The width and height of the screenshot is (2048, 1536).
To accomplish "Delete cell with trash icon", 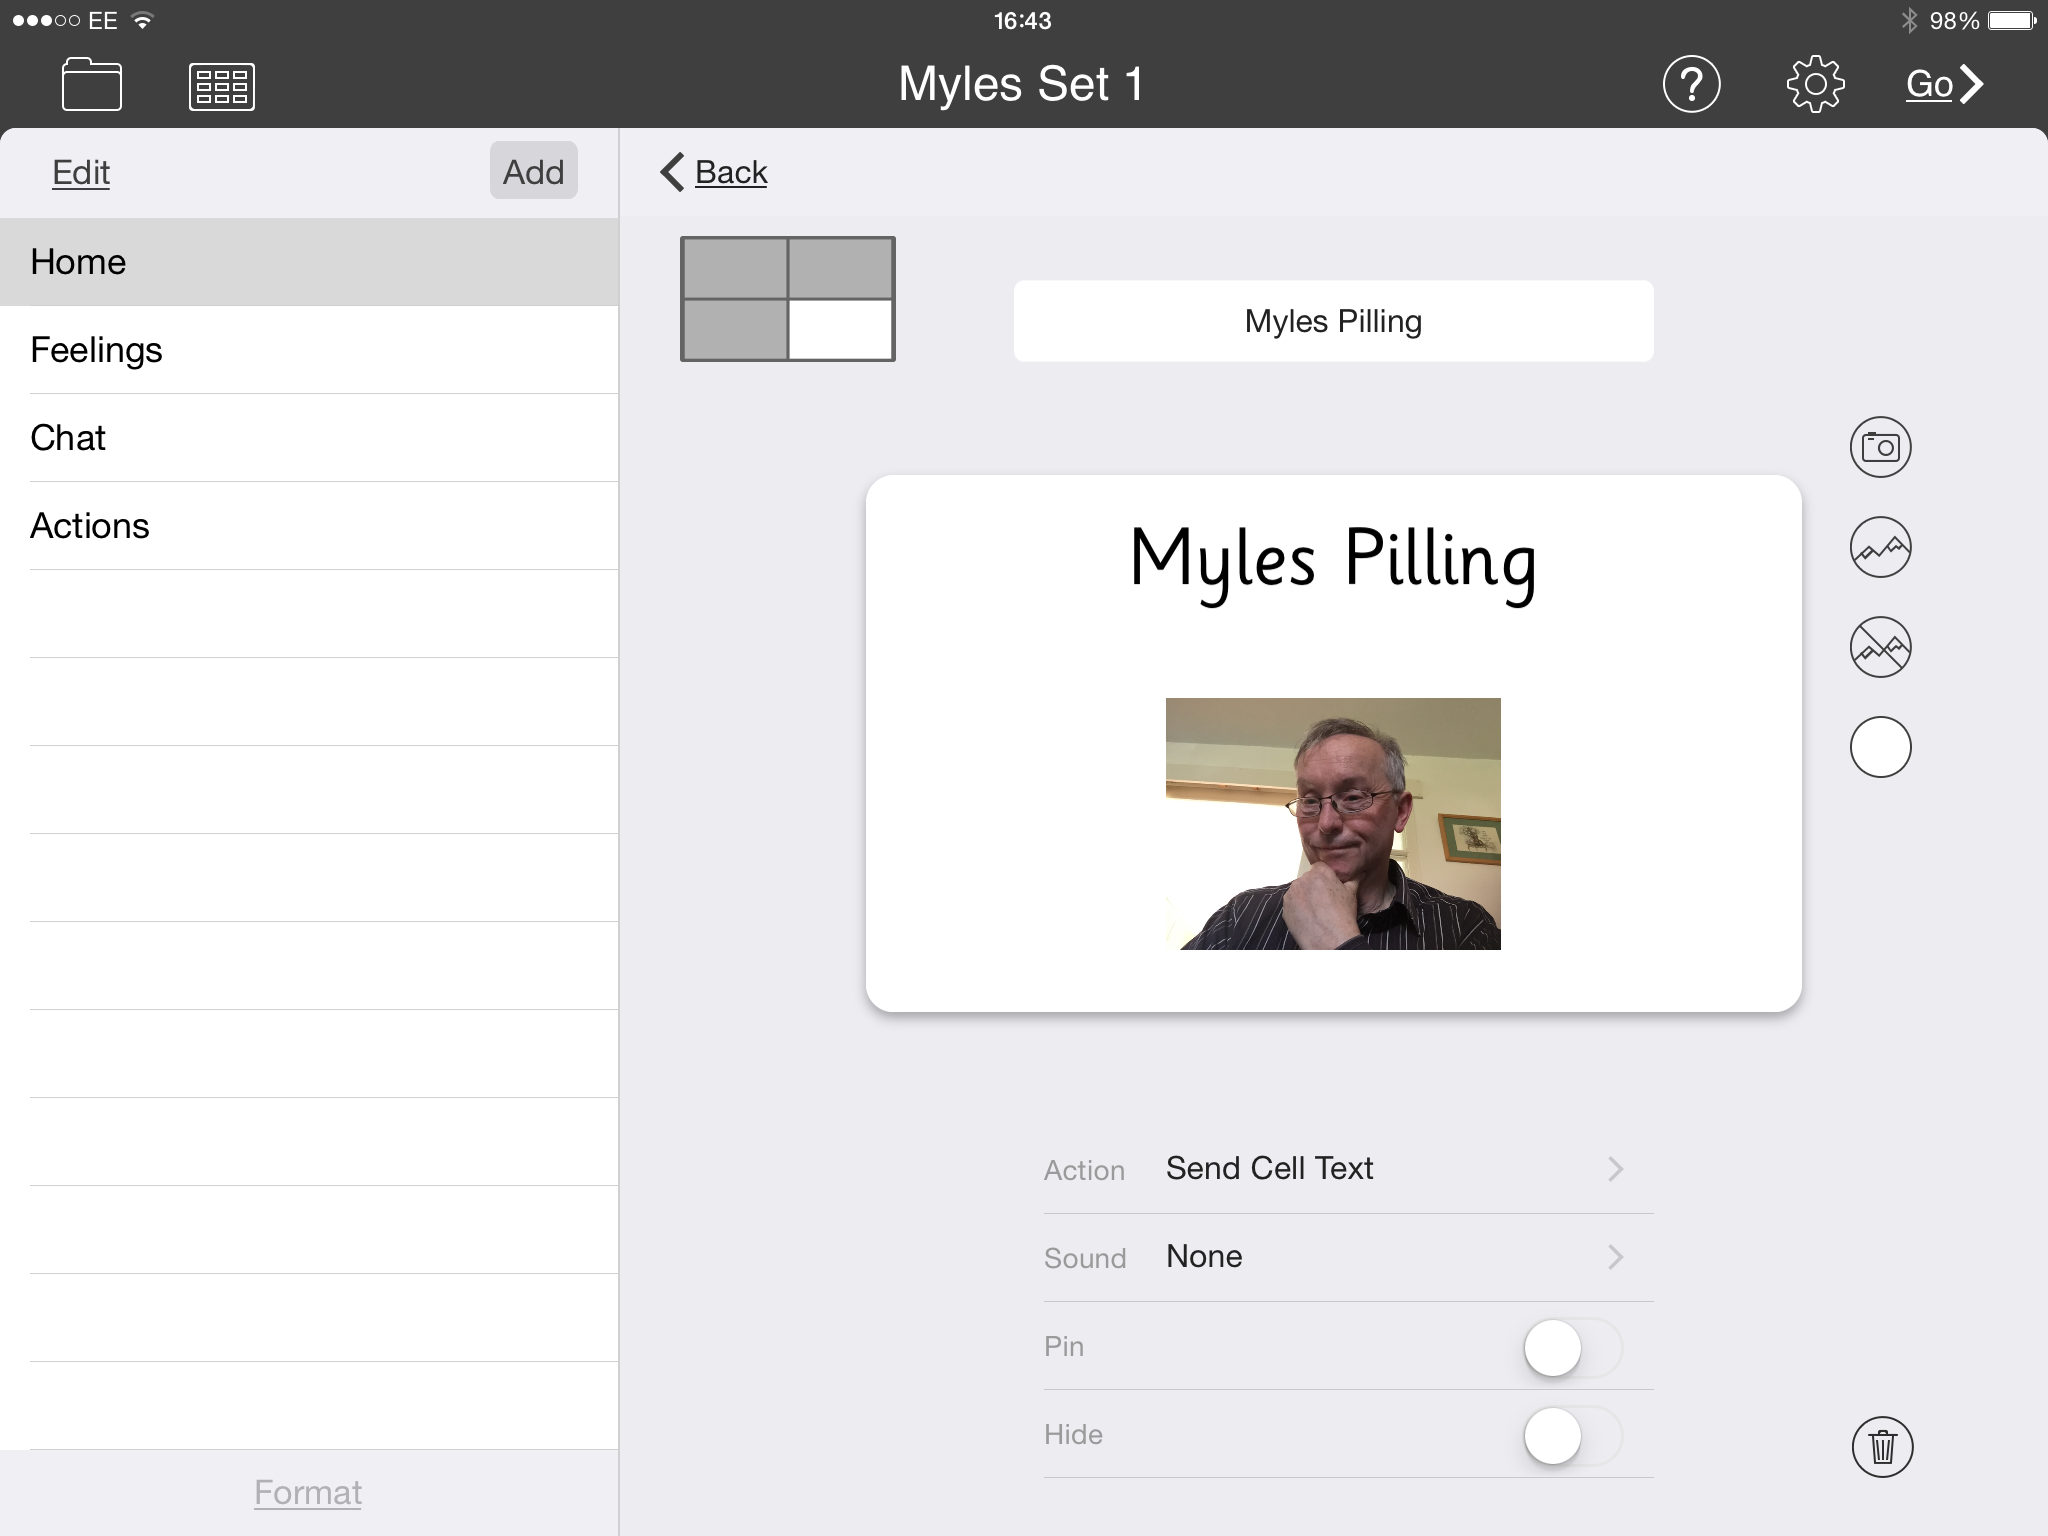I will tap(1882, 1447).
